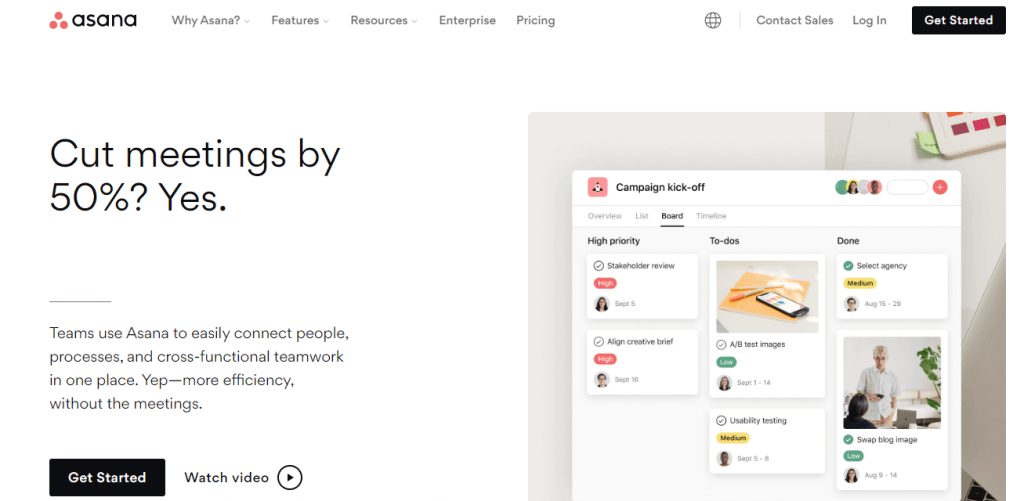1024x501 pixels.
Task: Click the Asana logo in header
Action: point(93,20)
